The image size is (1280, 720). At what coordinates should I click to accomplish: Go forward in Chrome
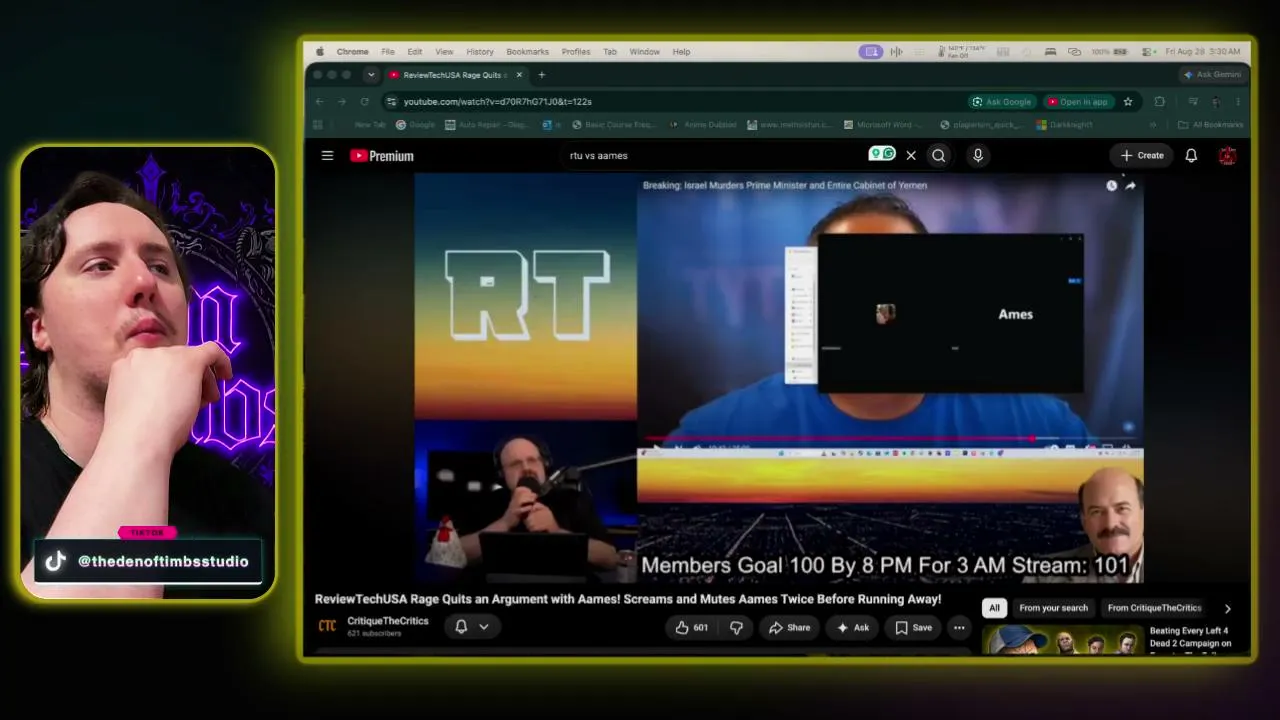point(341,101)
